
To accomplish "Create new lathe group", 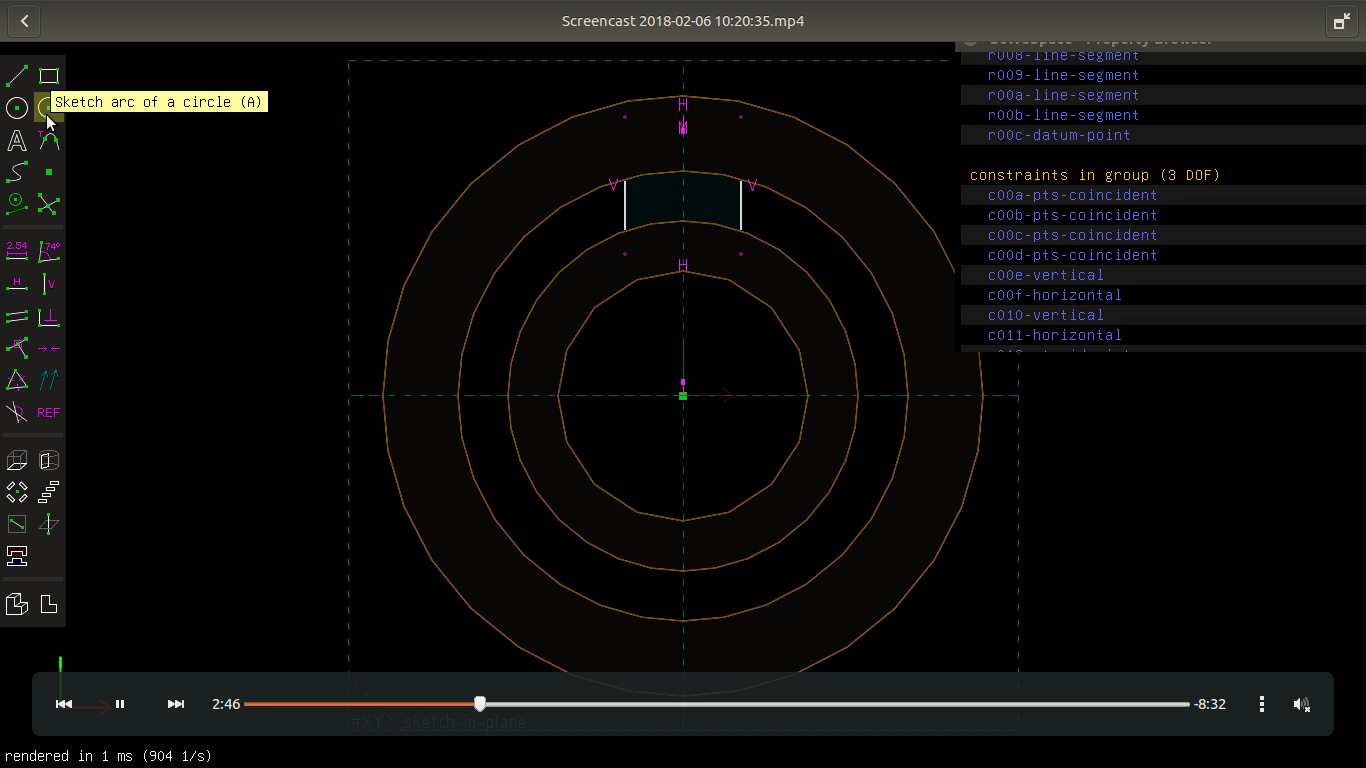I will click(x=49, y=460).
